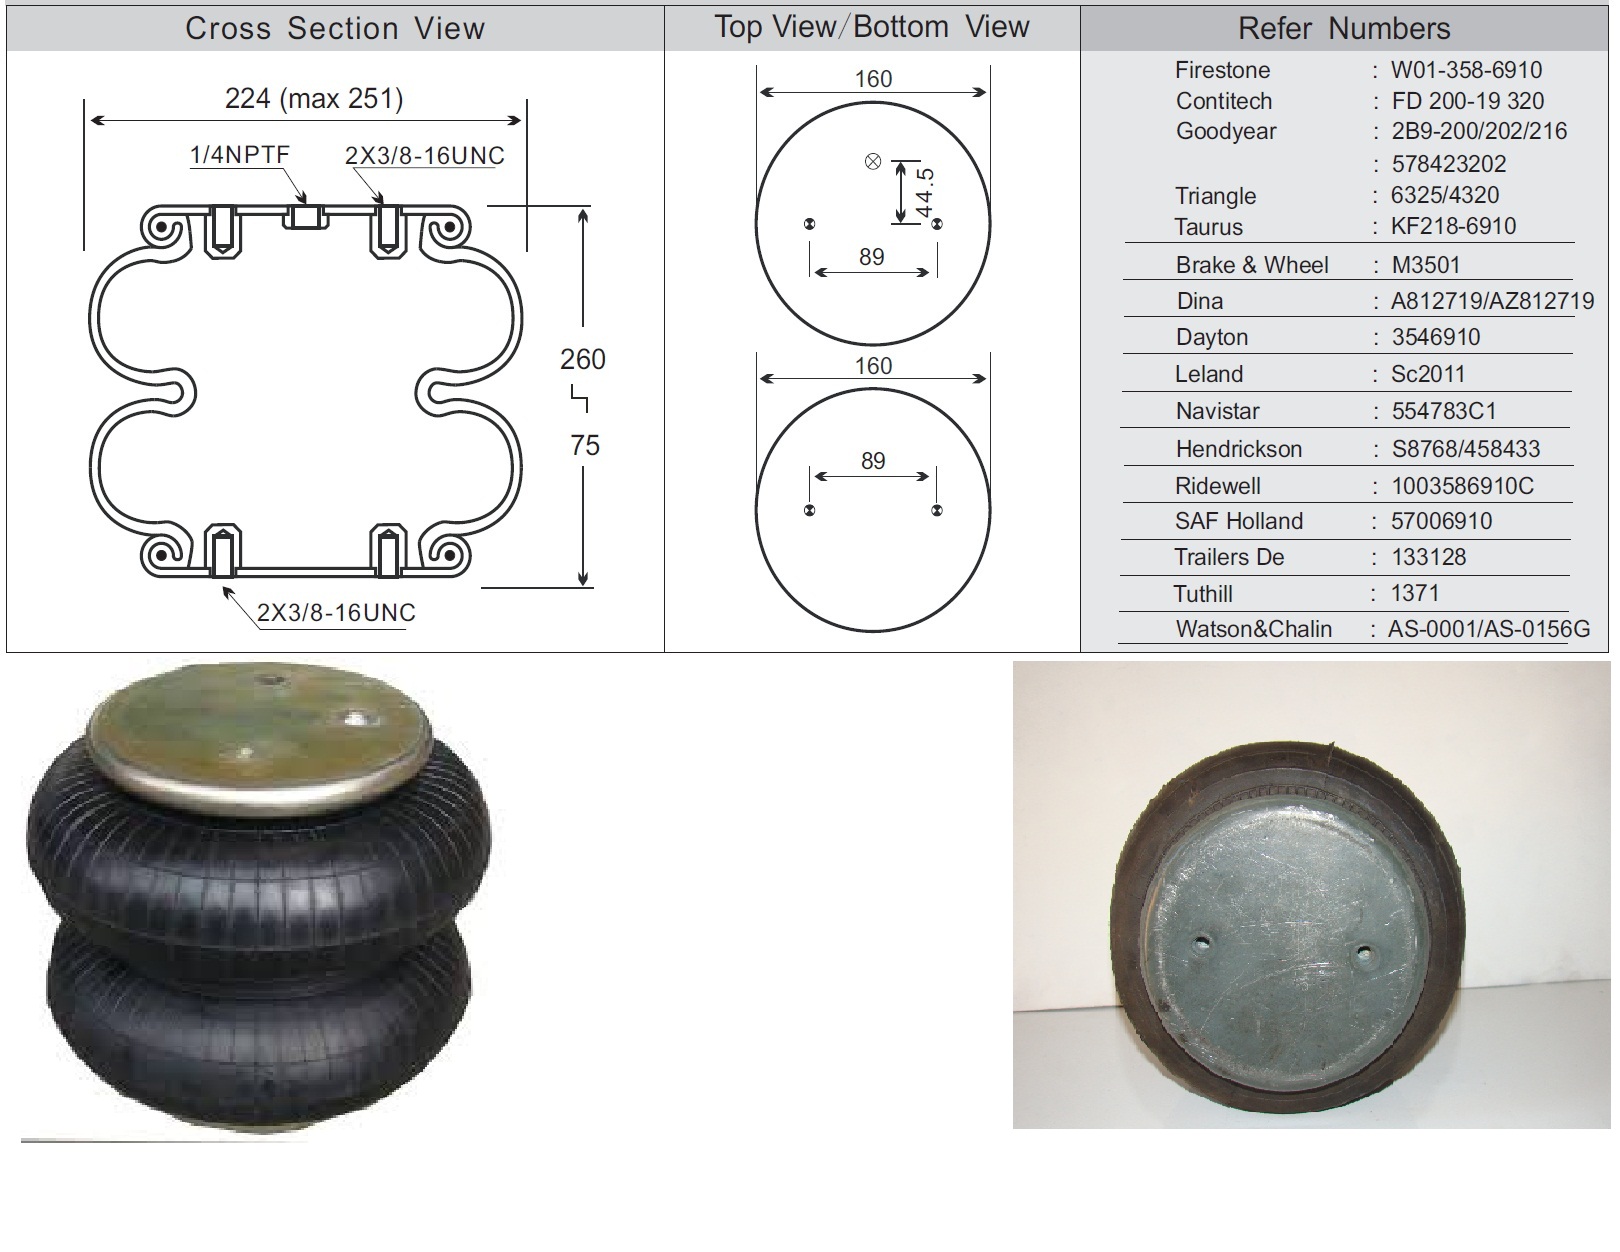Select Triangle number 6325/4320
1620x1252 pixels.
[1445, 195]
